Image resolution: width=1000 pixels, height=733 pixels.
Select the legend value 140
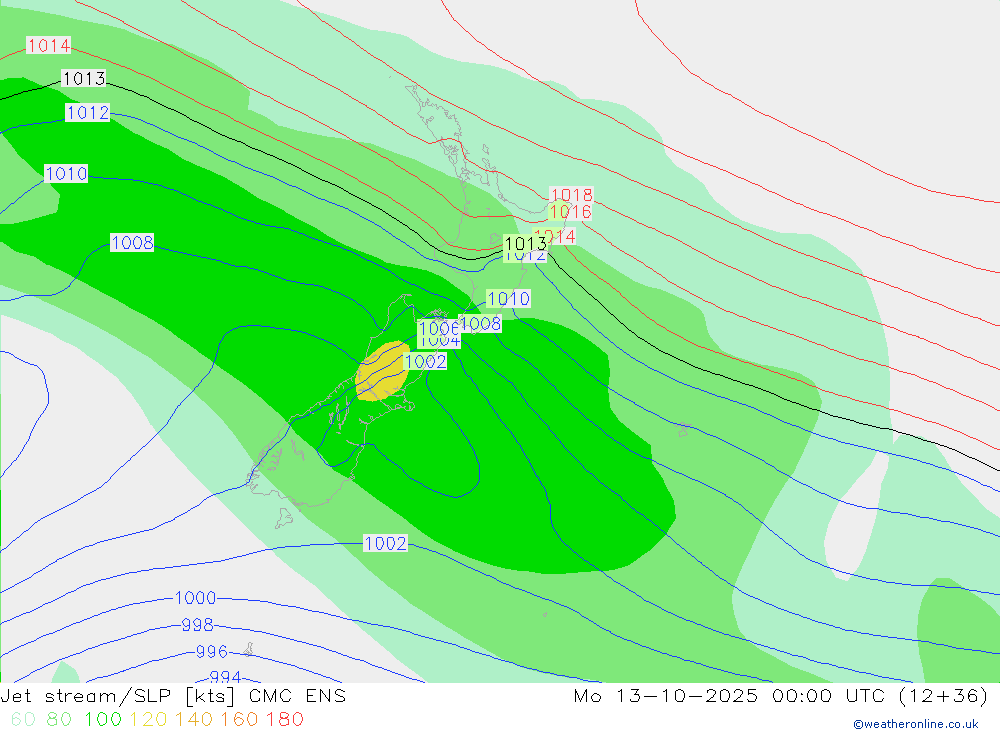tap(194, 719)
